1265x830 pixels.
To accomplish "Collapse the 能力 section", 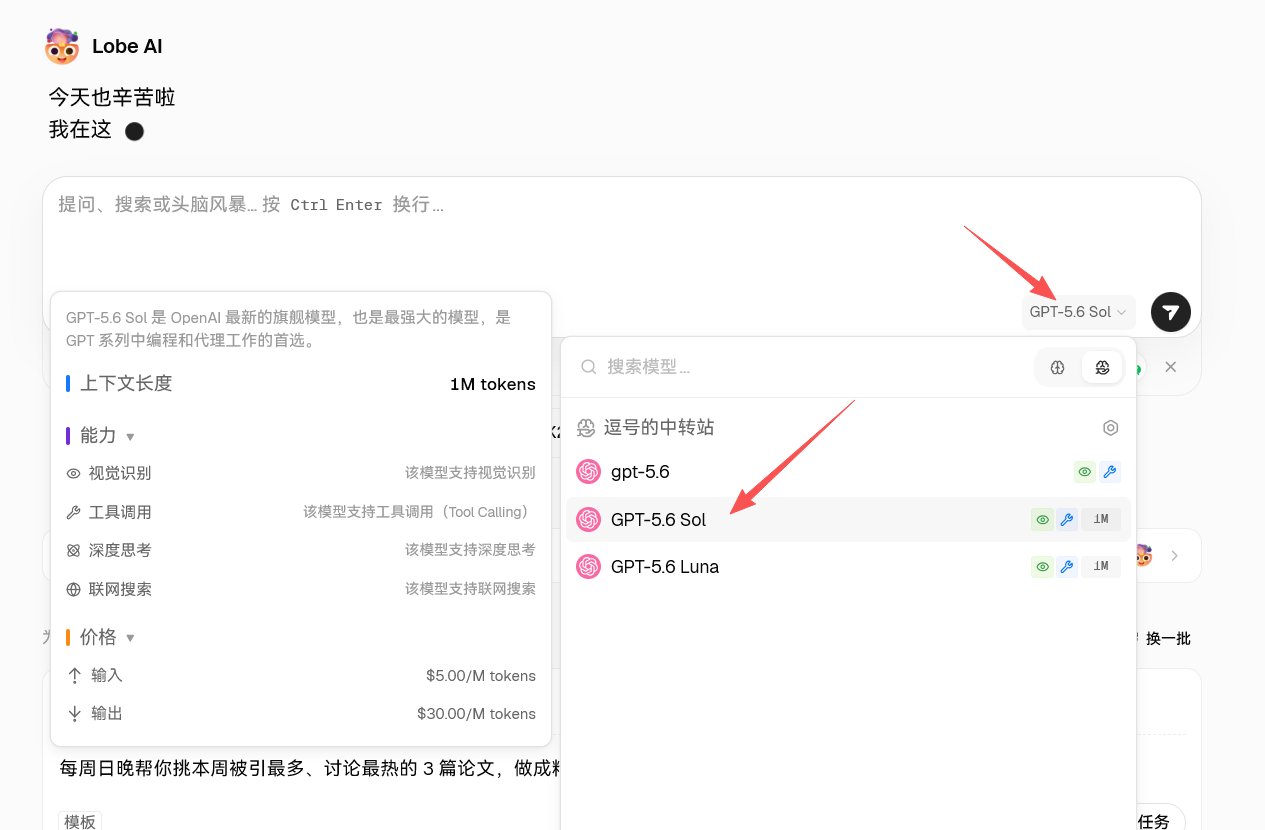I will click(130, 437).
